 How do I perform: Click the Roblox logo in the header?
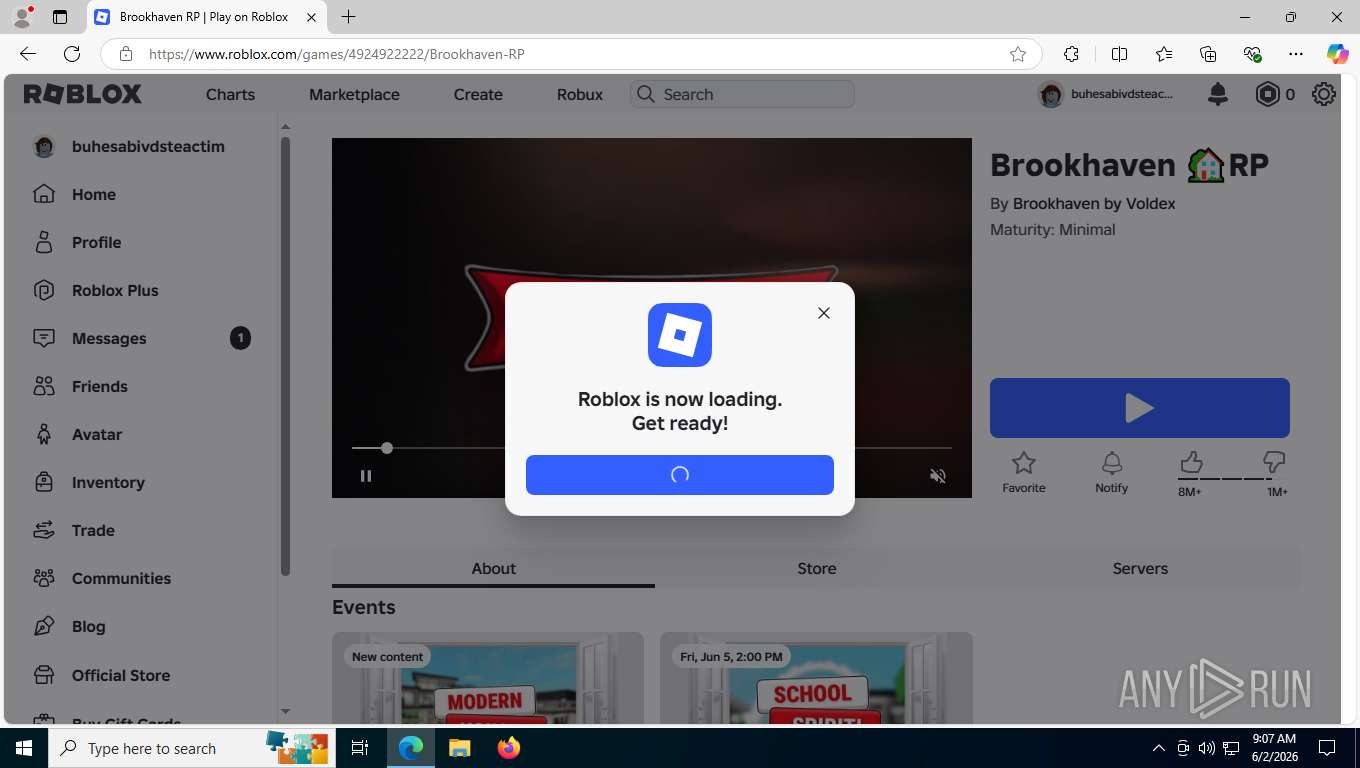(83, 94)
